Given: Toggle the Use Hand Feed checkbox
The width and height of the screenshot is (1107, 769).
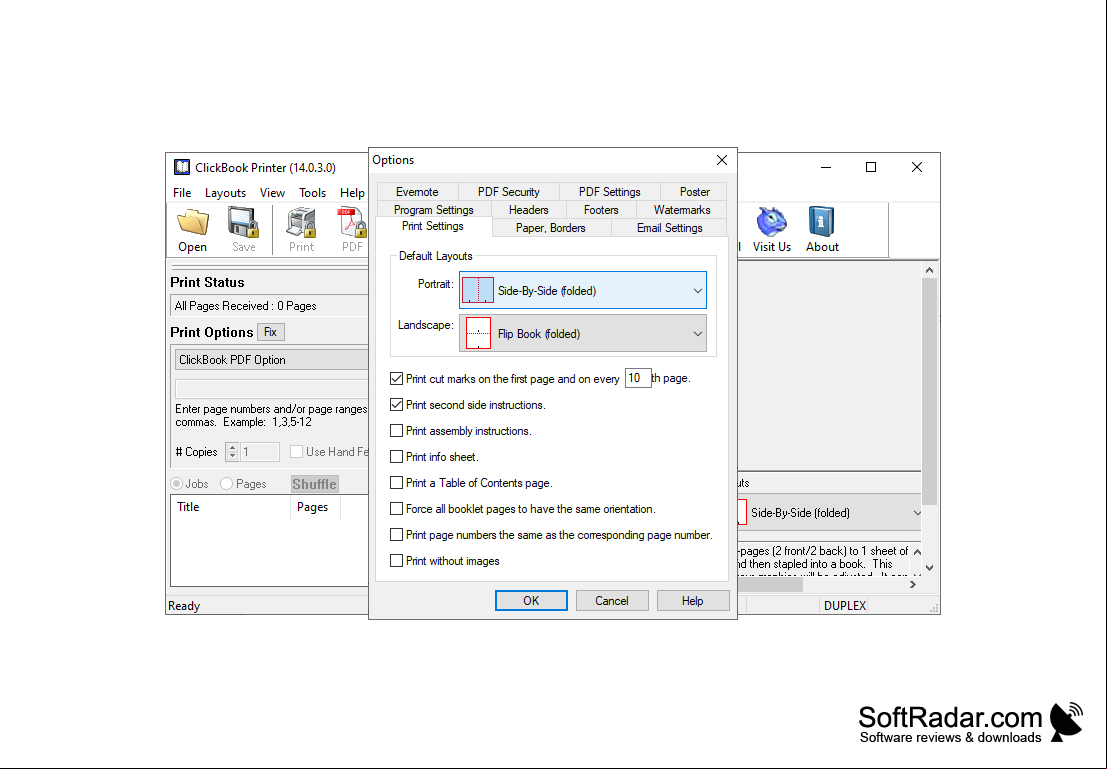Looking at the screenshot, I should (297, 451).
